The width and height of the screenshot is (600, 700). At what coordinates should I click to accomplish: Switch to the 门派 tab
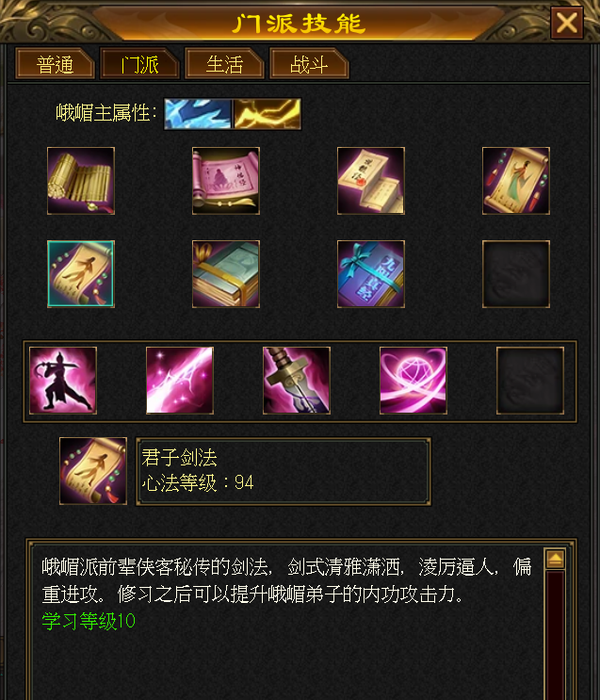click(x=140, y=63)
